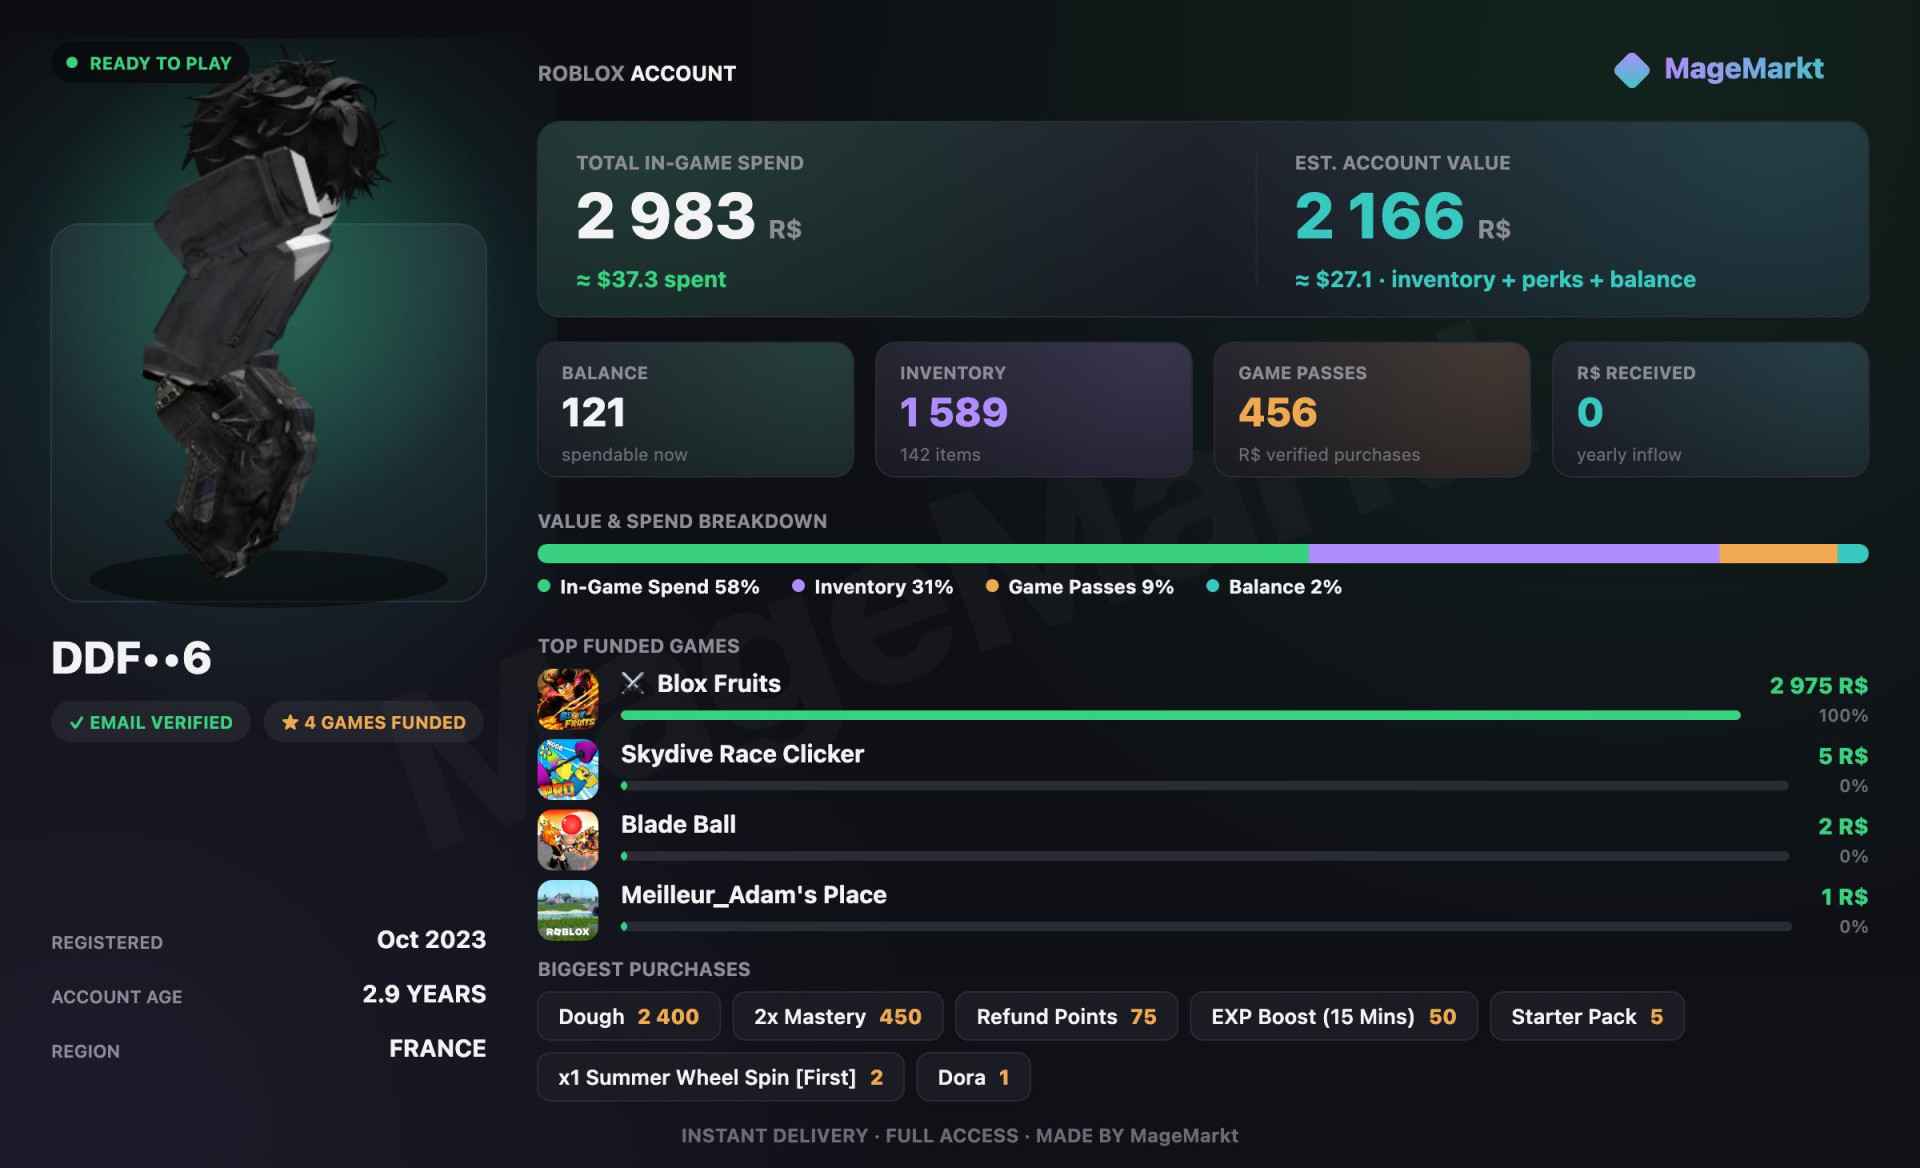1920x1168 pixels.
Task: Select the Dough 2 400 purchase chip
Action: tap(629, 1016)
